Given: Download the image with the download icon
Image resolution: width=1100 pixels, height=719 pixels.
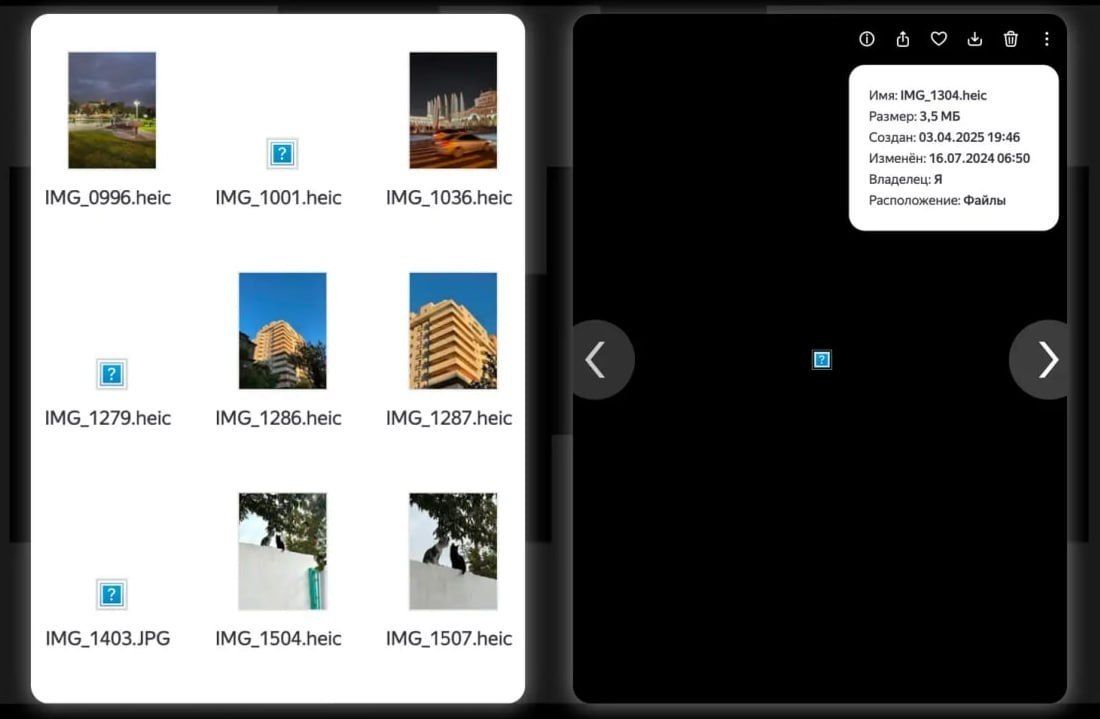Looking at the screenshot, I should pyautogui.click(x=974, y=39).
